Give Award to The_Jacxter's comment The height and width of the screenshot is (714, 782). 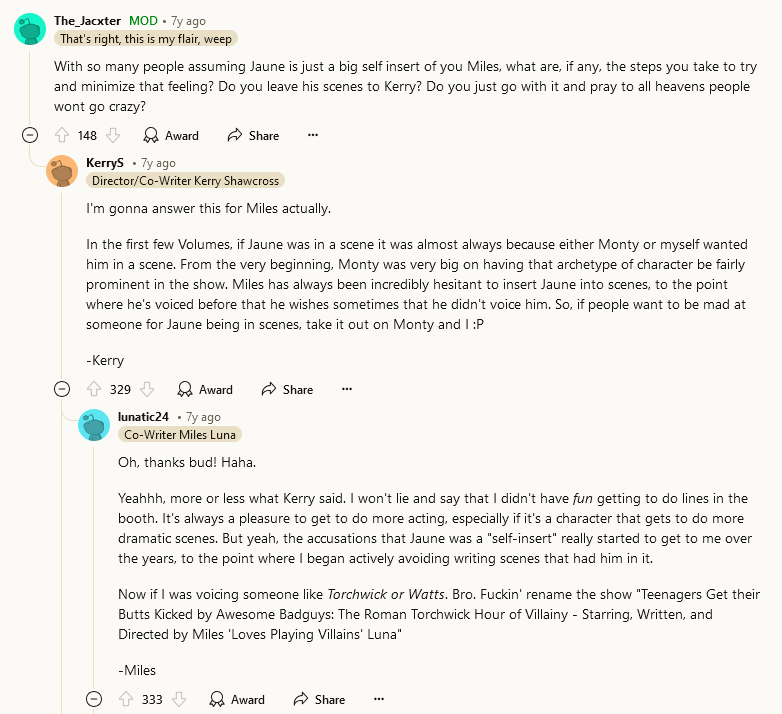[x=171, y=135]
